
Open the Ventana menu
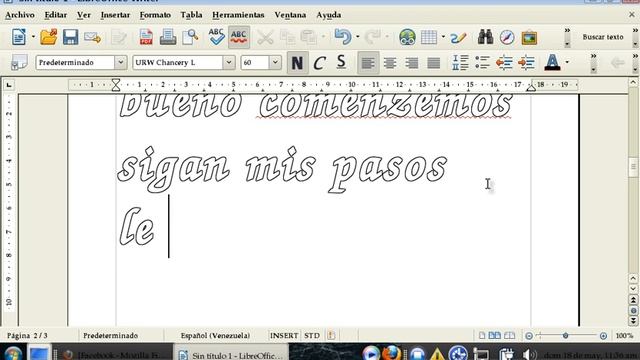pos(290,15)
